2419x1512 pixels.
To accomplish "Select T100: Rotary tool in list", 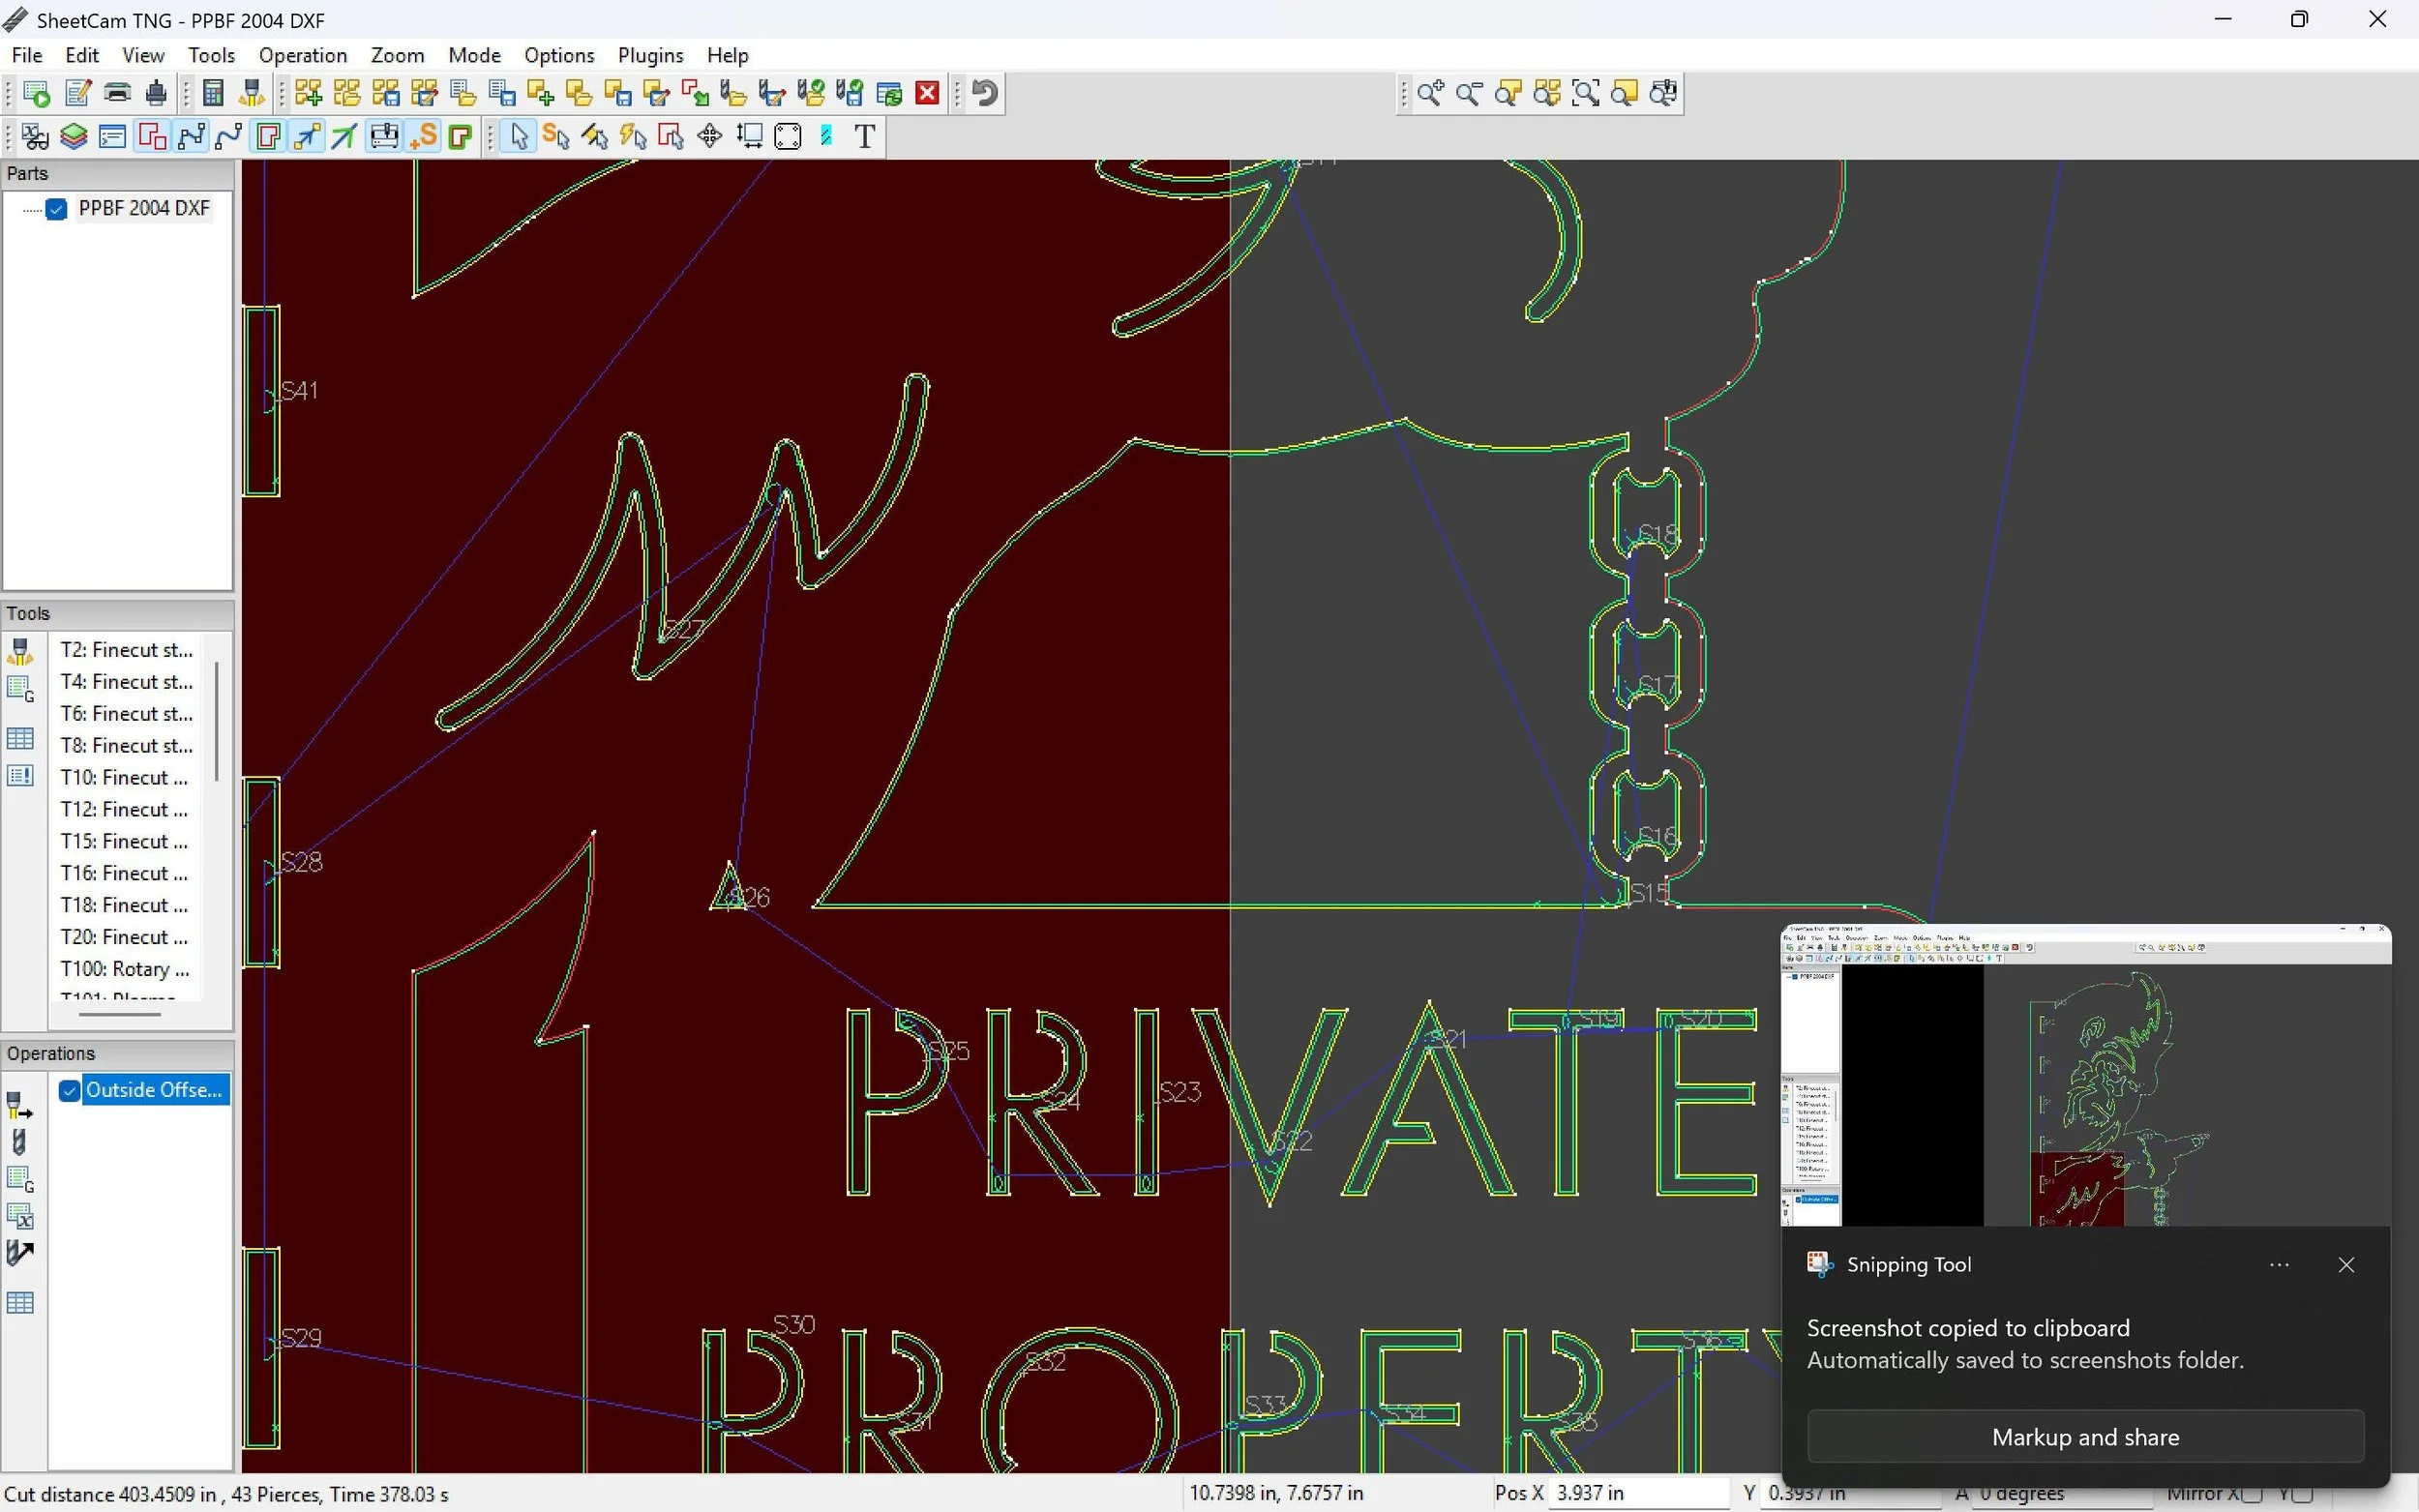I will tap(125, 969).
